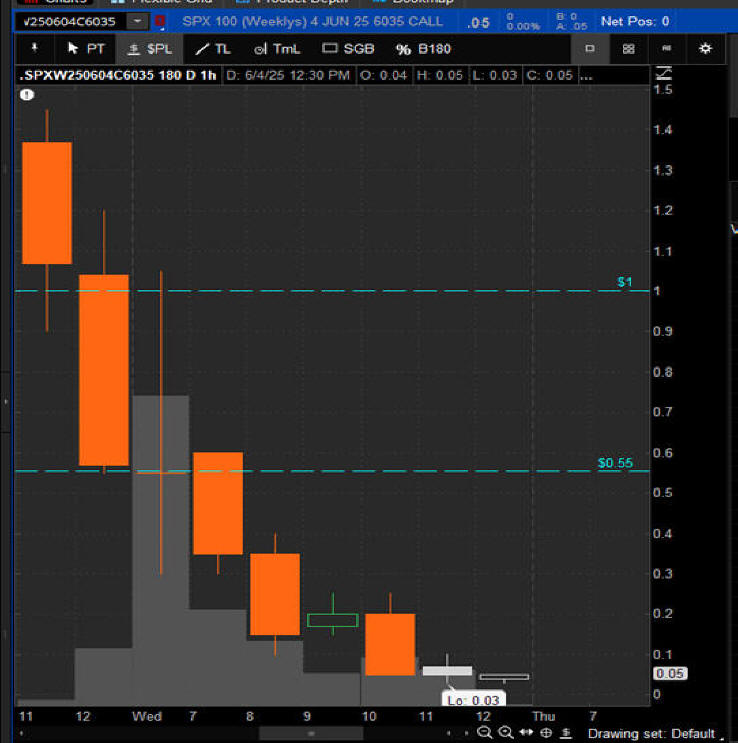Click the $1 price level label
The image size is (738, 743).
coord(624,282)
